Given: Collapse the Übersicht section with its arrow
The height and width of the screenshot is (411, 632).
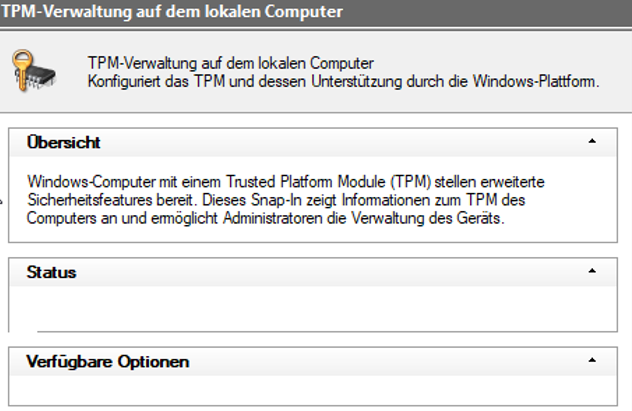Looking at the screenshot, I should [x=592, y=142].
